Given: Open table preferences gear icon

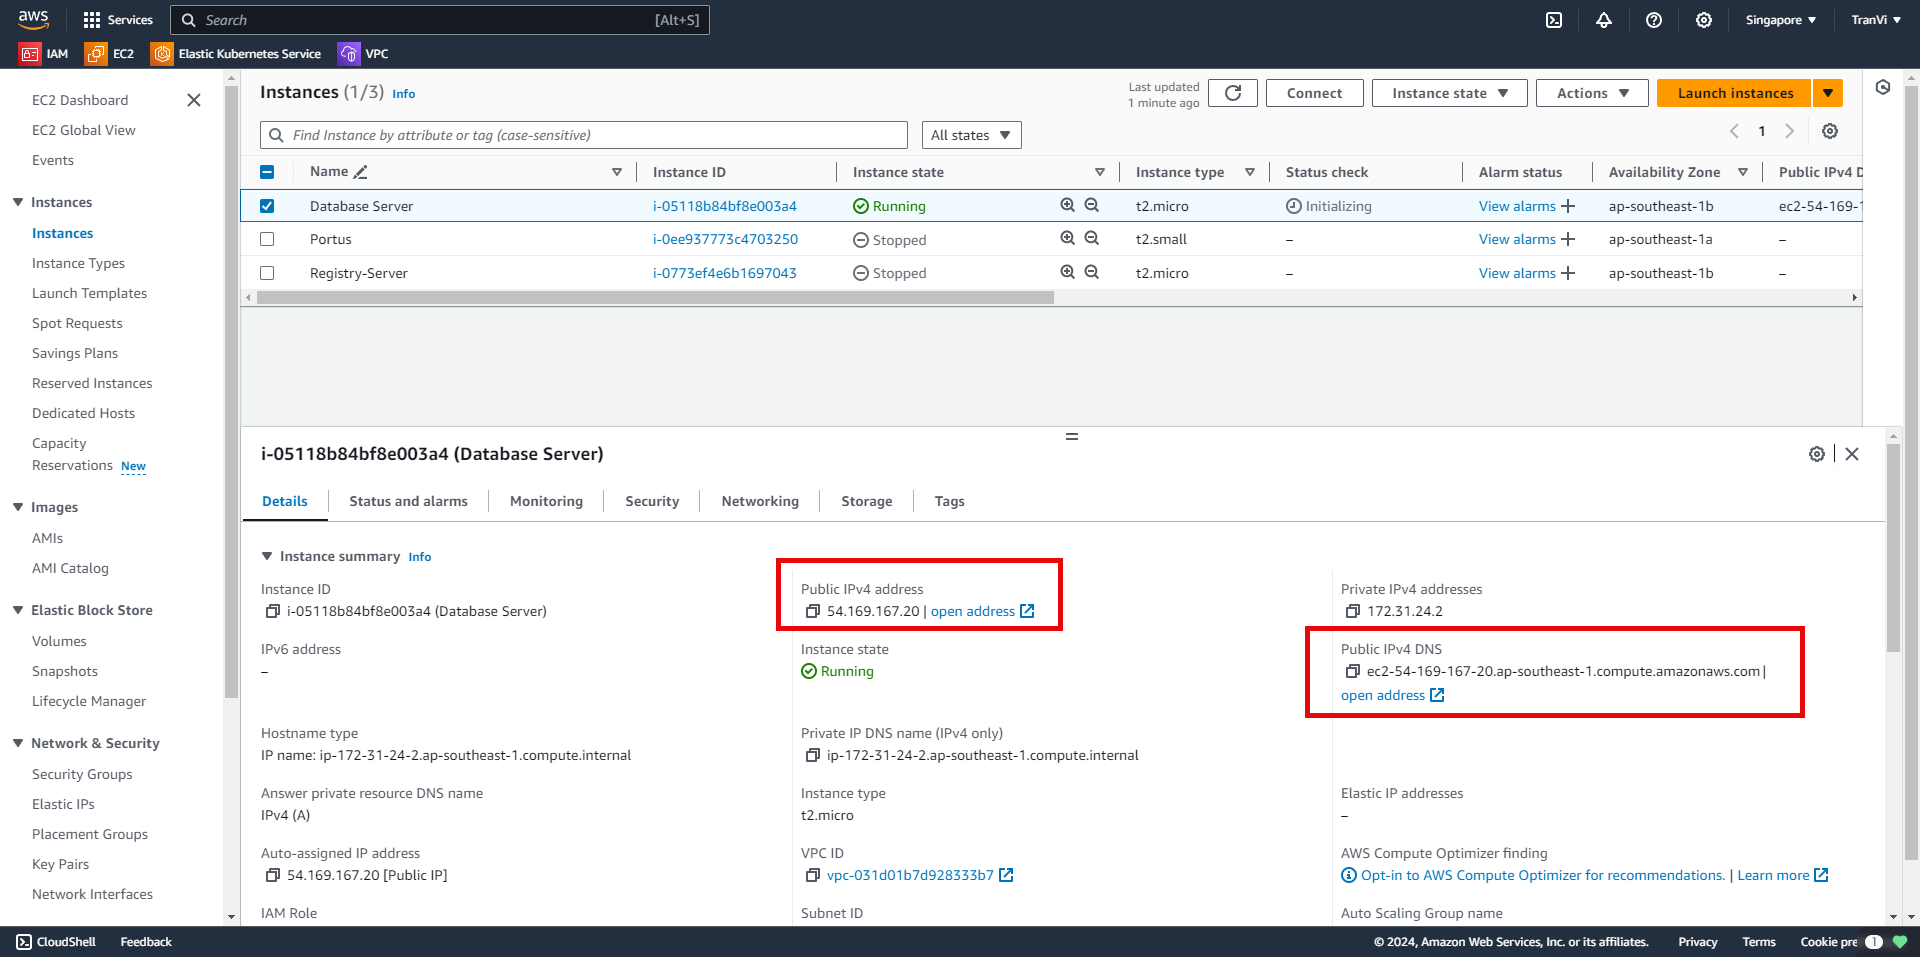Looking at the screenshot, I should (x=1830, y=131).
